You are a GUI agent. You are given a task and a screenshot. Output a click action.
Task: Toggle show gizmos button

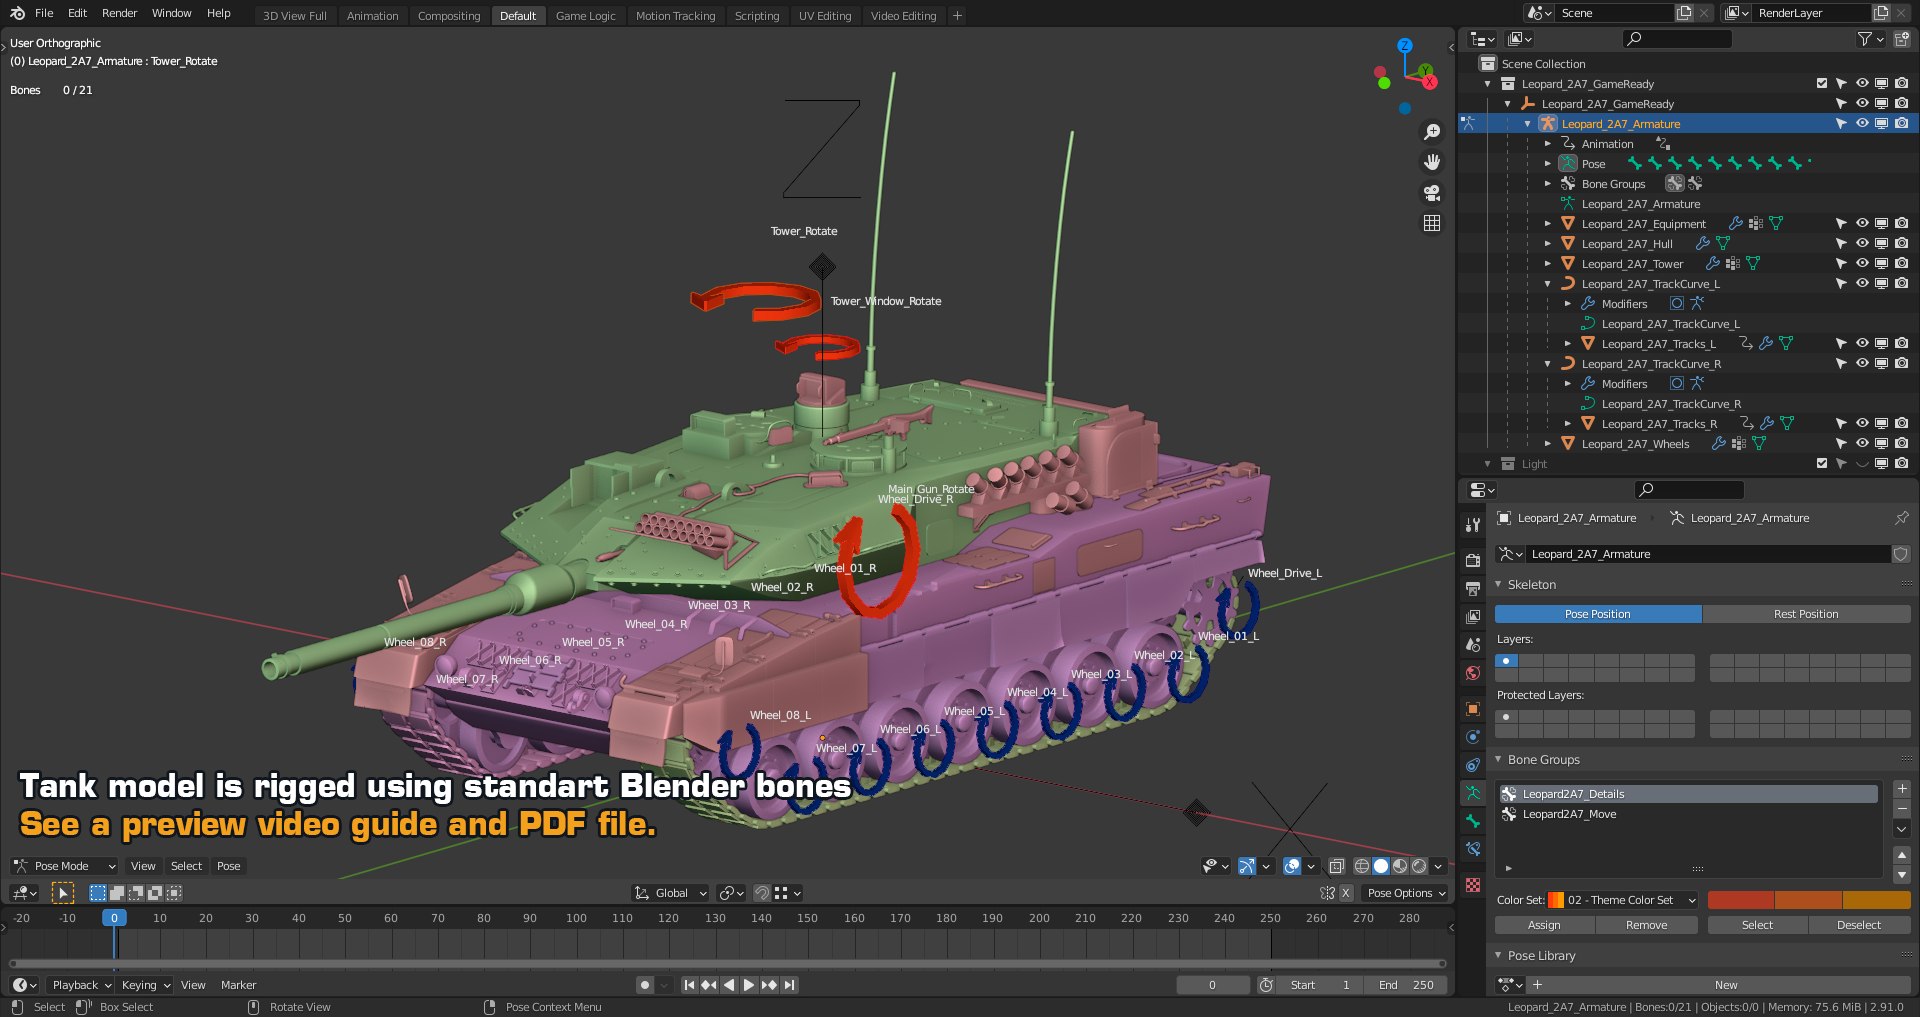coord(1246,866)
